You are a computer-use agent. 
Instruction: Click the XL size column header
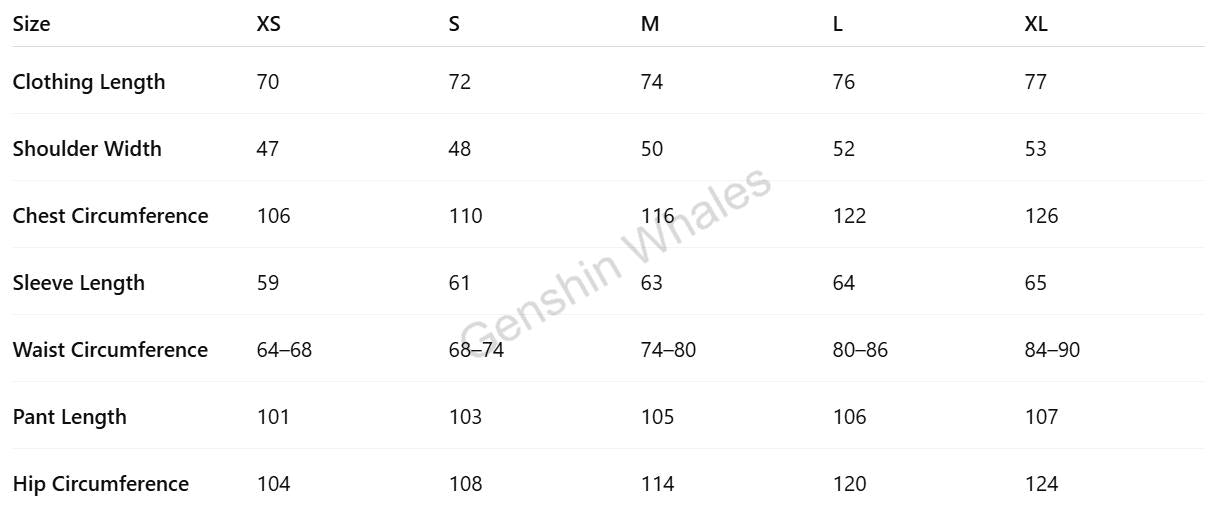[1036, 24]
